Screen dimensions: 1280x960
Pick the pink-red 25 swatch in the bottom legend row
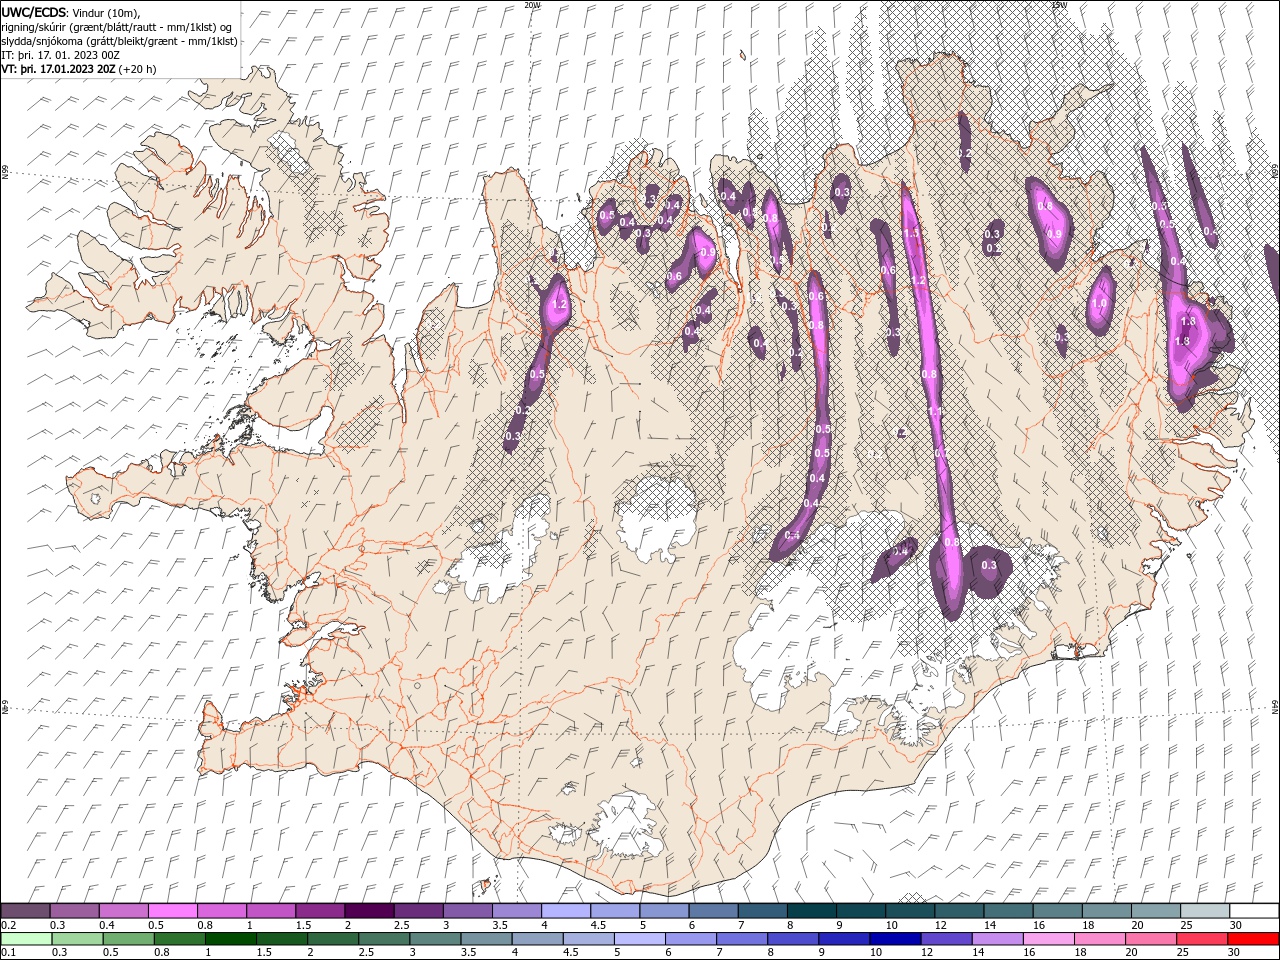(1201, 939)
